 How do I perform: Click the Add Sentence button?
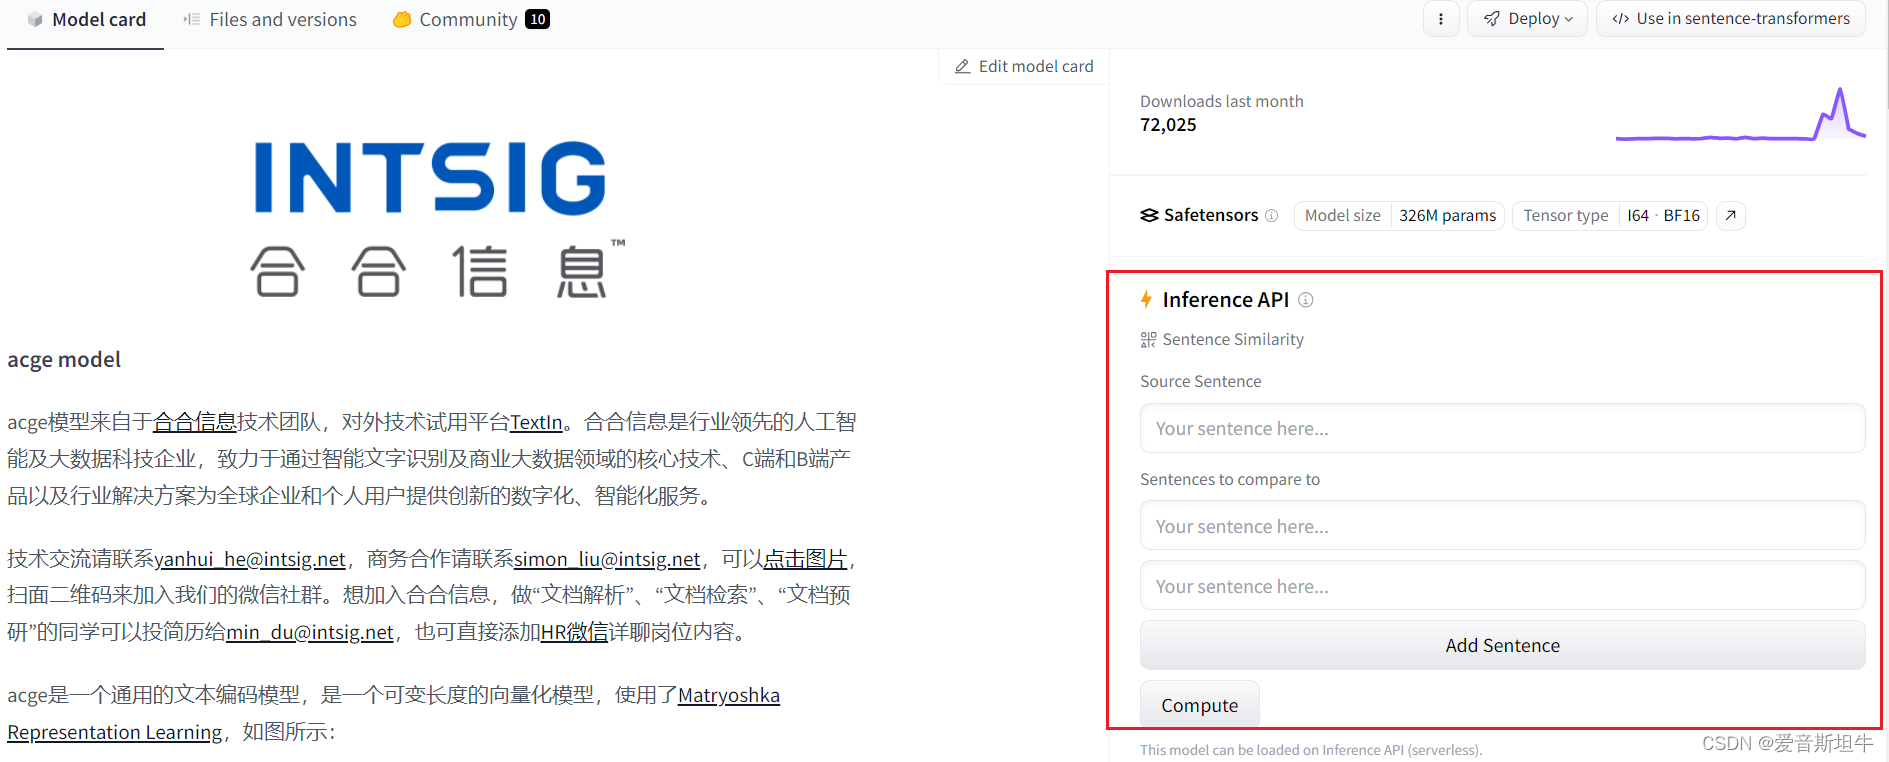[x=1502, y=645]
